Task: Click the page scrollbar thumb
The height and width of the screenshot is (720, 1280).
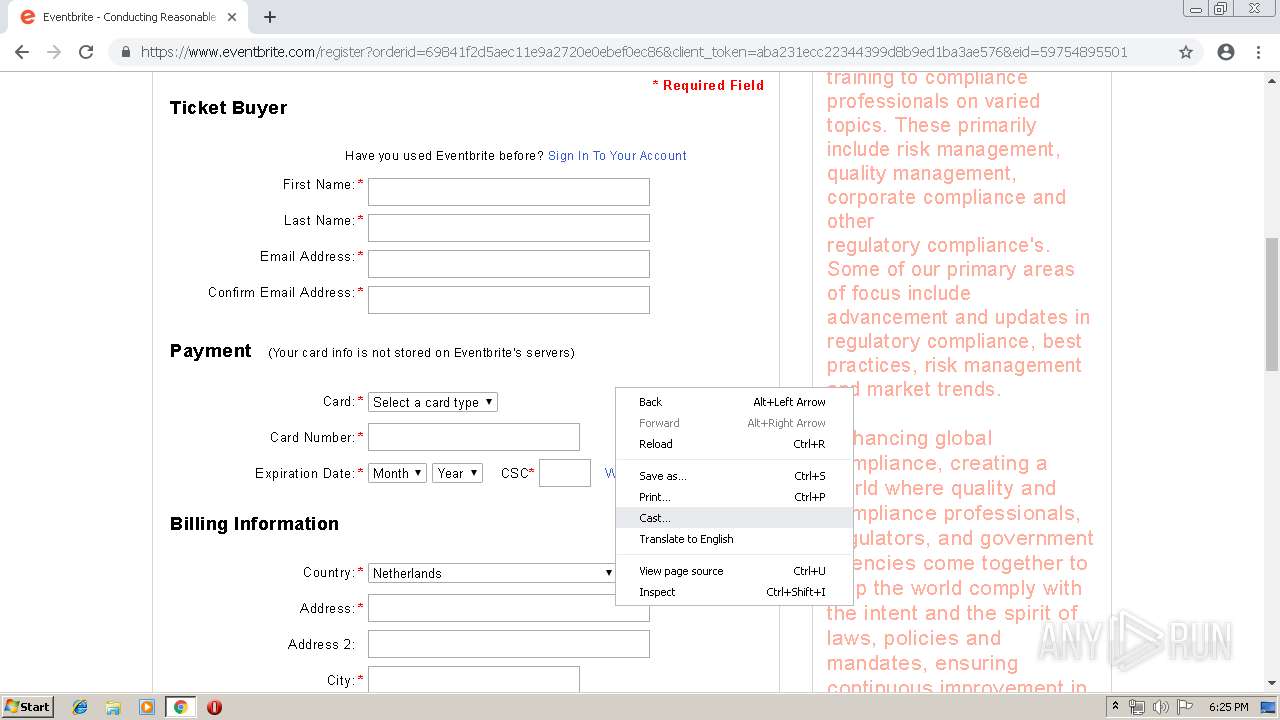Action: click(x=1272, y=303)
